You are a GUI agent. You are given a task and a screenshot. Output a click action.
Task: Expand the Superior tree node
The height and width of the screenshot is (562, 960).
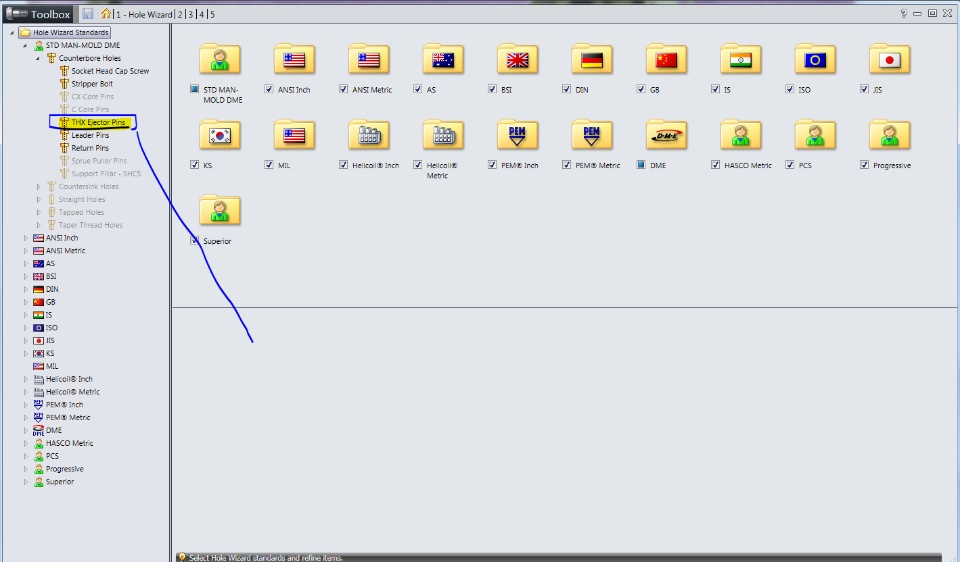tap(25, 482)
